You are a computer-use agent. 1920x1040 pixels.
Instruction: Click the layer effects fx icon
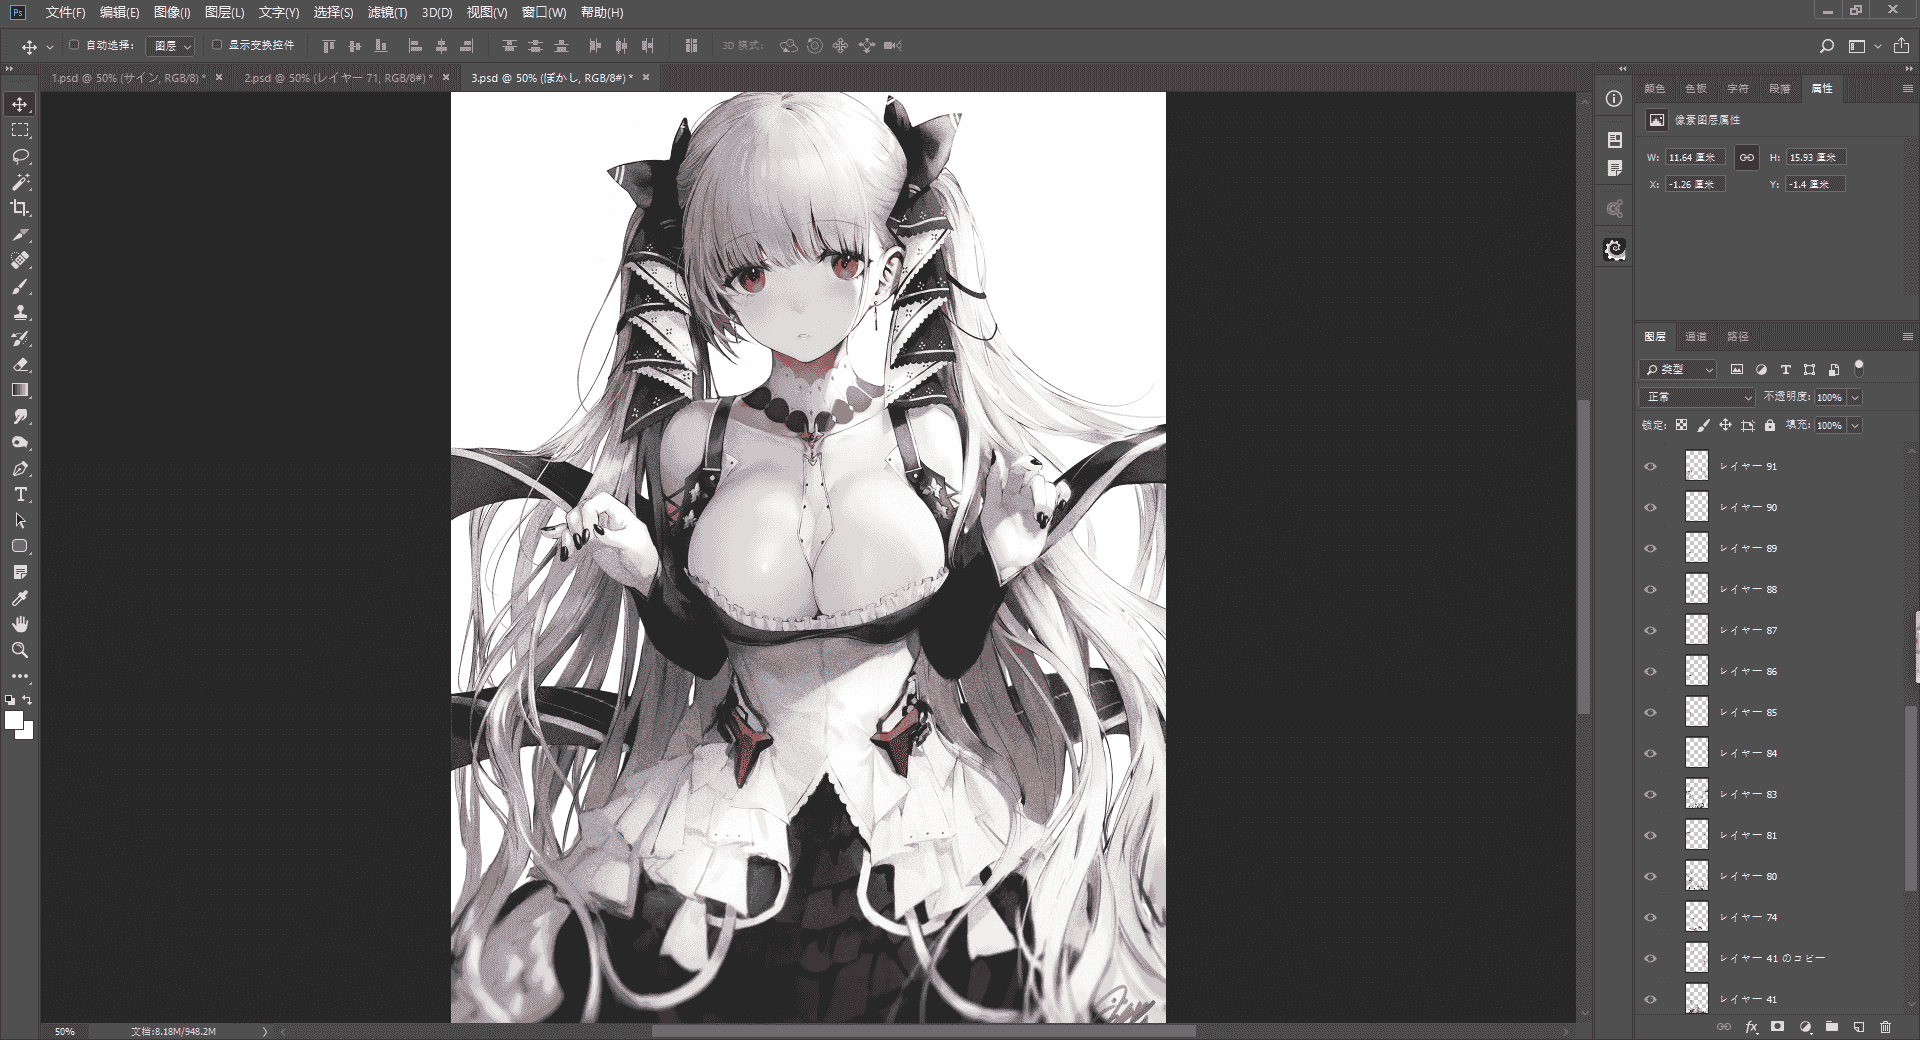(x=1751, y=1027)
